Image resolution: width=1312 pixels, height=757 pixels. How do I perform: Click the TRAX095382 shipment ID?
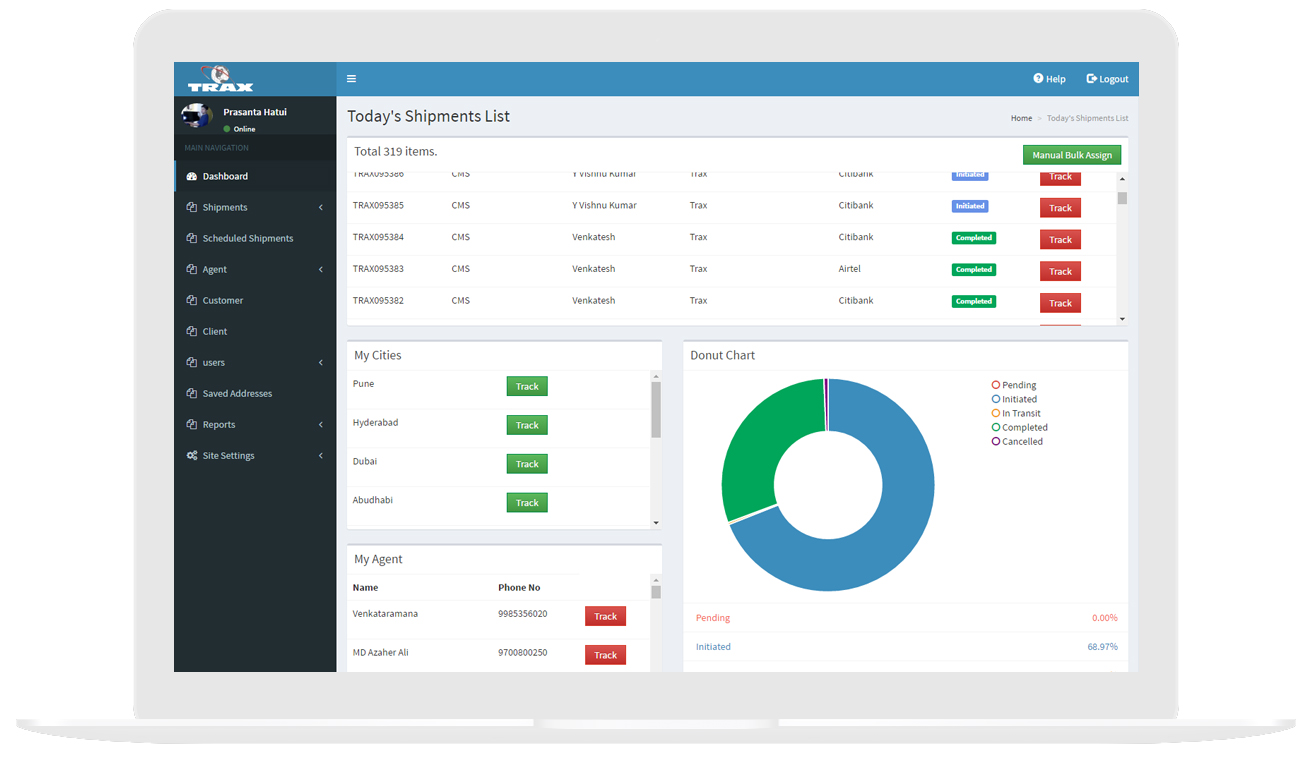[379, 301]
